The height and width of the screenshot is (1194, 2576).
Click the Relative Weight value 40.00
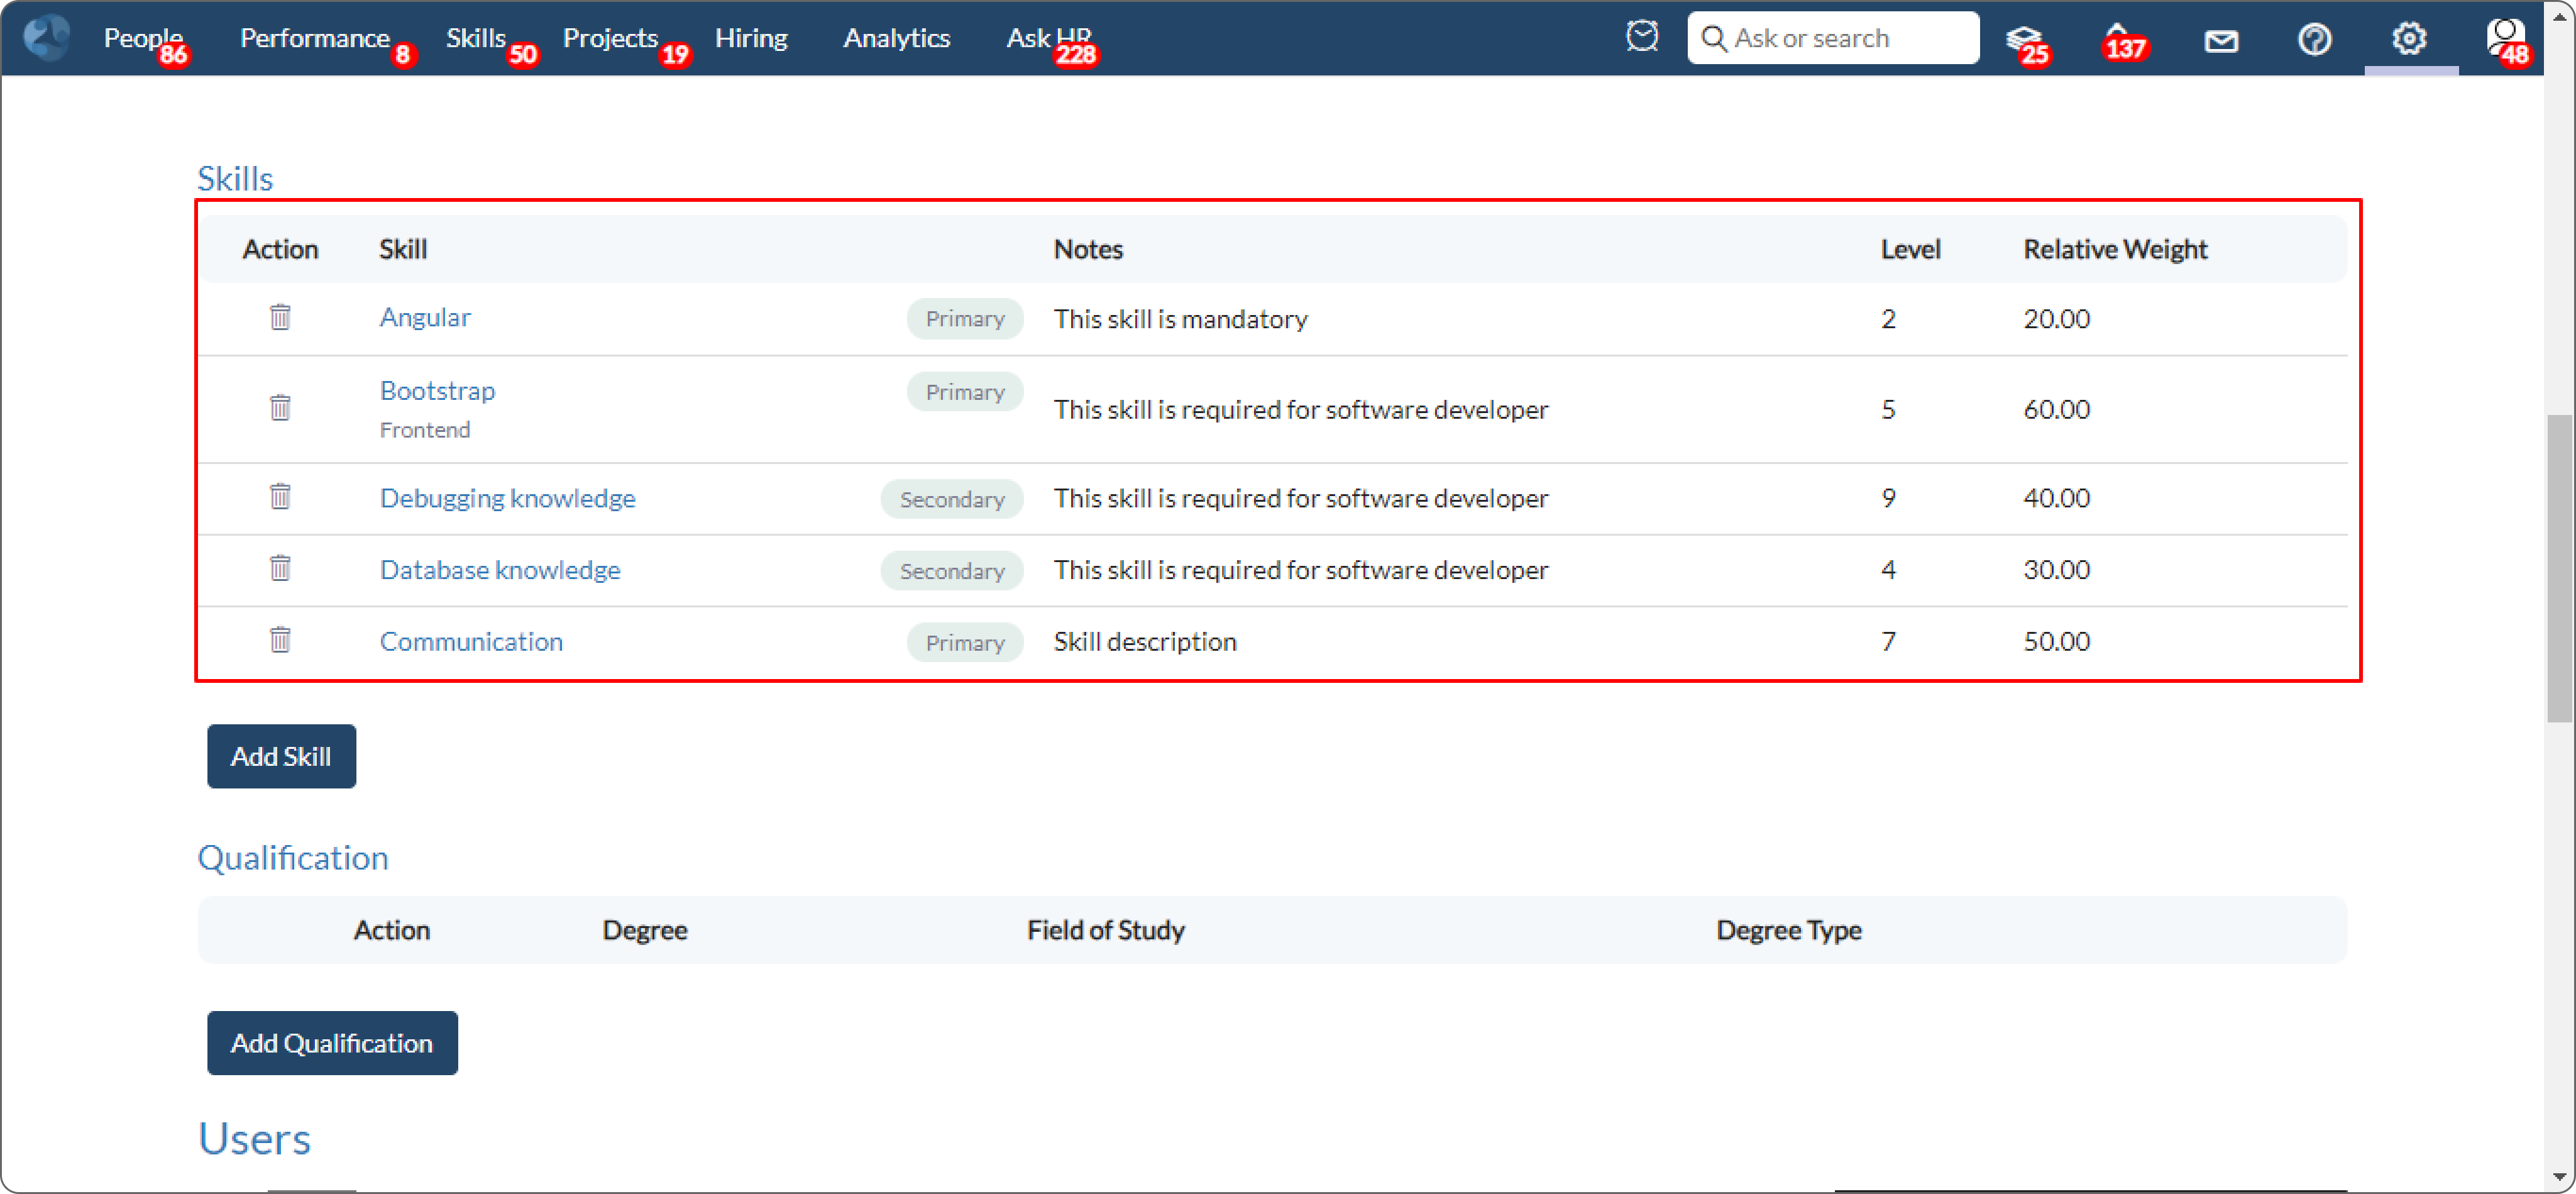coord(2056,497)
